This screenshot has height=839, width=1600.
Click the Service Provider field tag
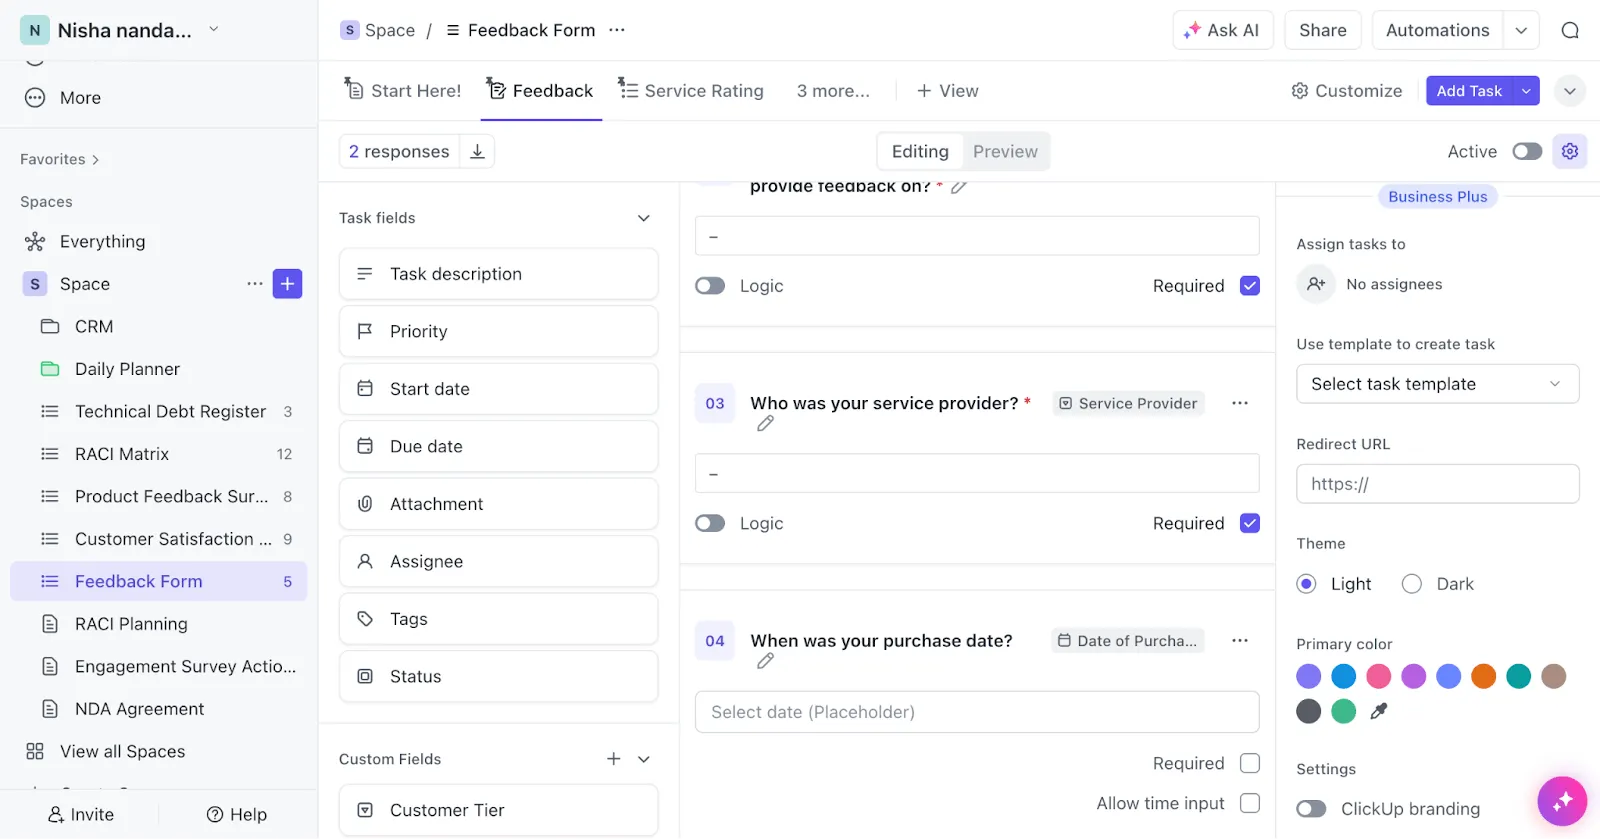point(1128,403)
